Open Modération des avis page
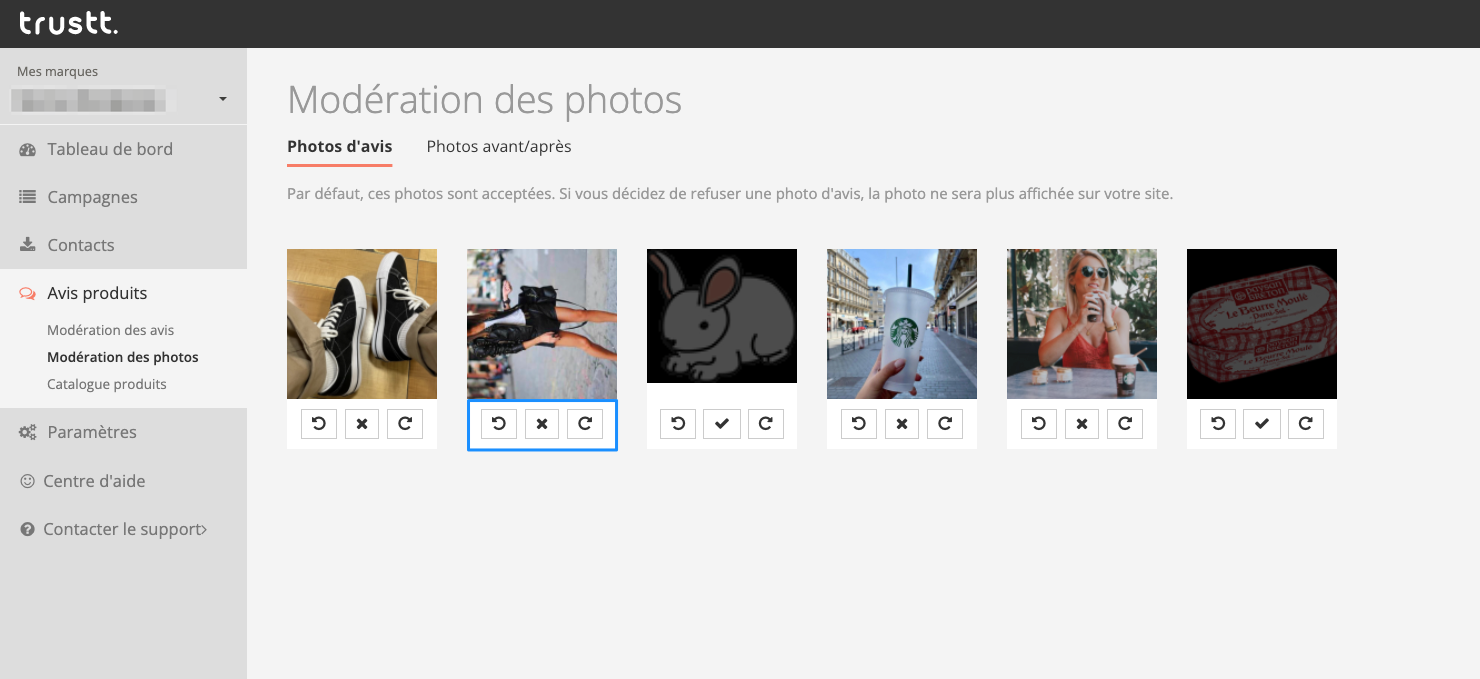1480x679 pixels. pyautogui.click(x=110, y=330)
